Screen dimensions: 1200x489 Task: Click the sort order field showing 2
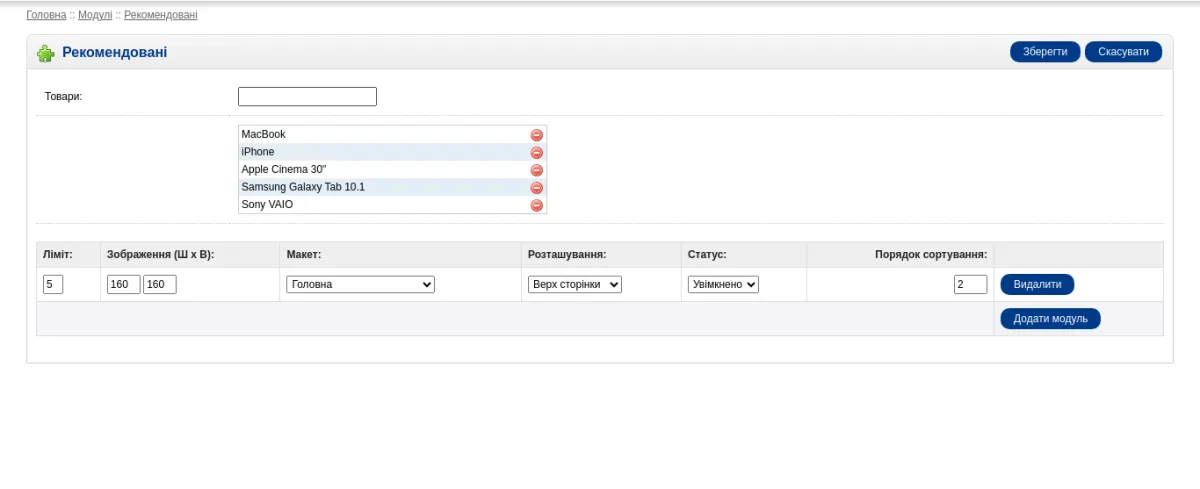[970, 285]
